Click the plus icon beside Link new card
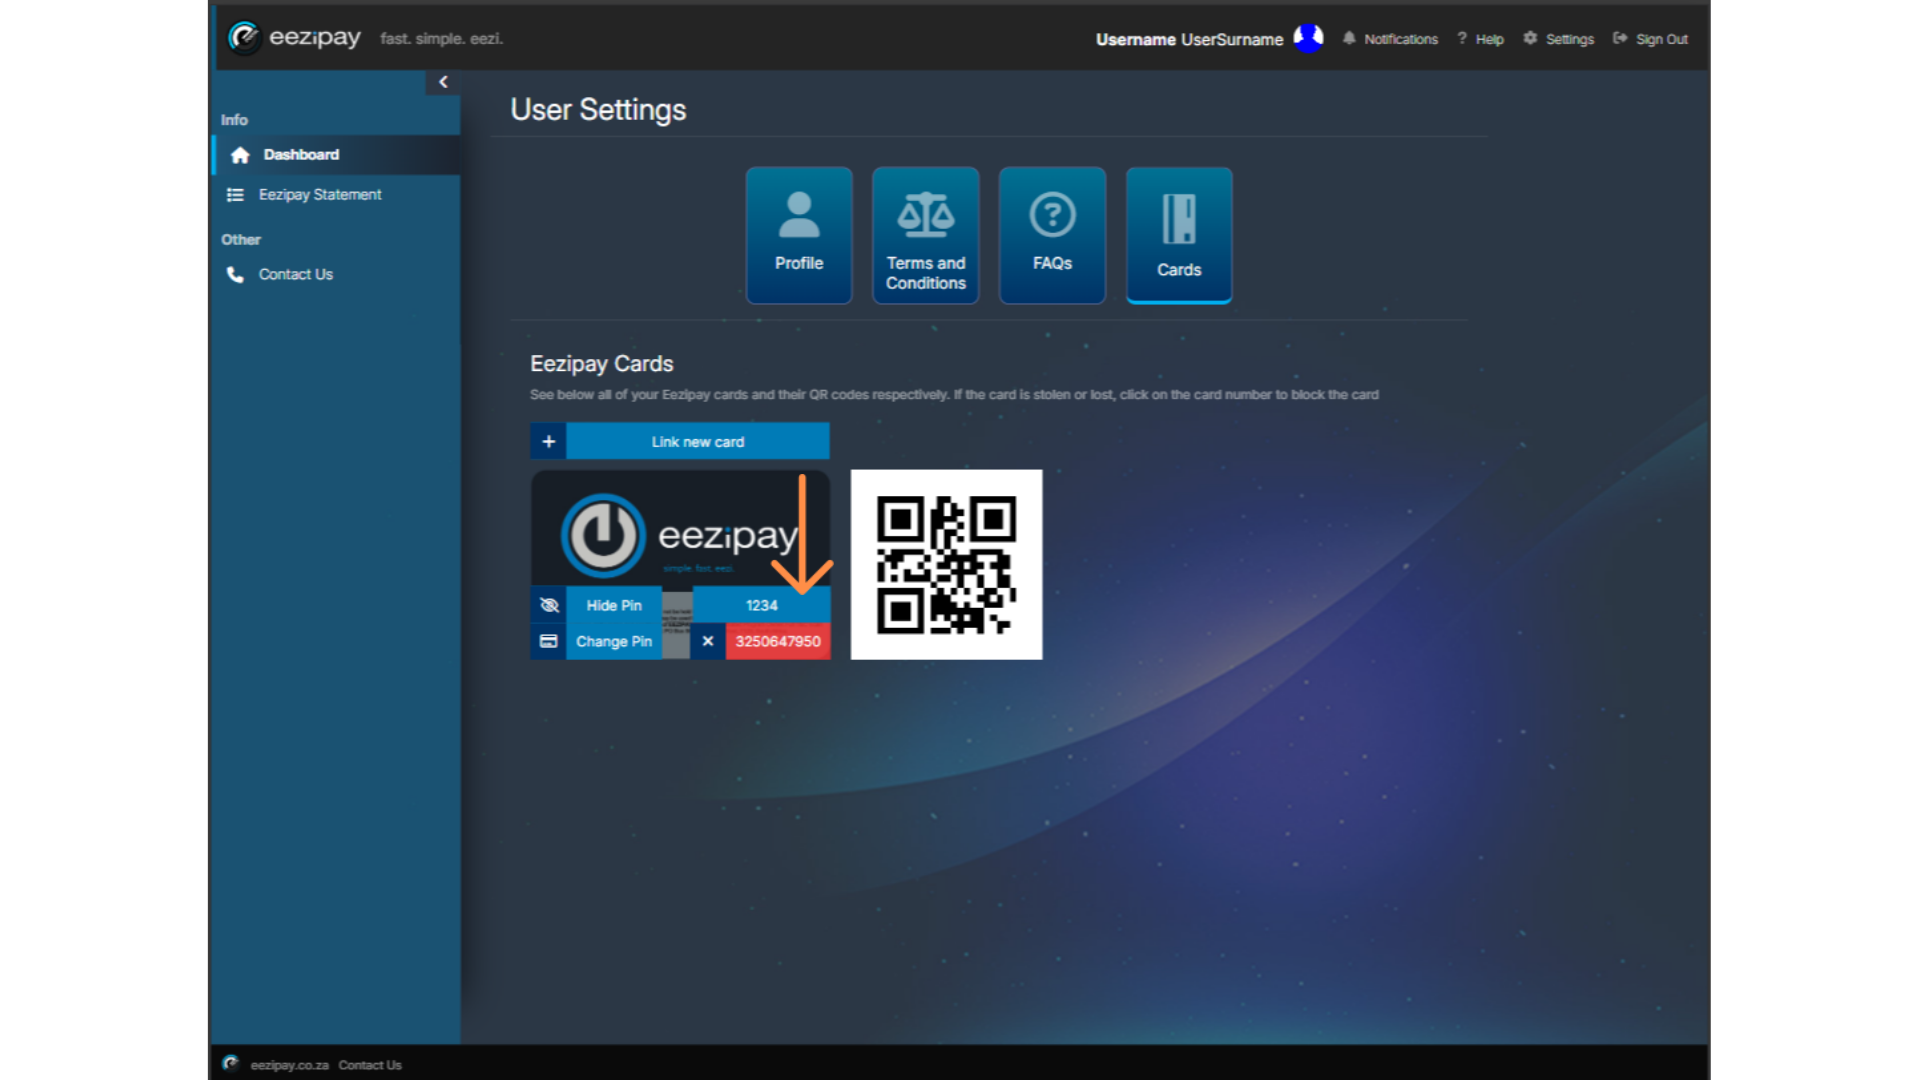Viewport: 1920px width, 1080px height. pos(548,441)
